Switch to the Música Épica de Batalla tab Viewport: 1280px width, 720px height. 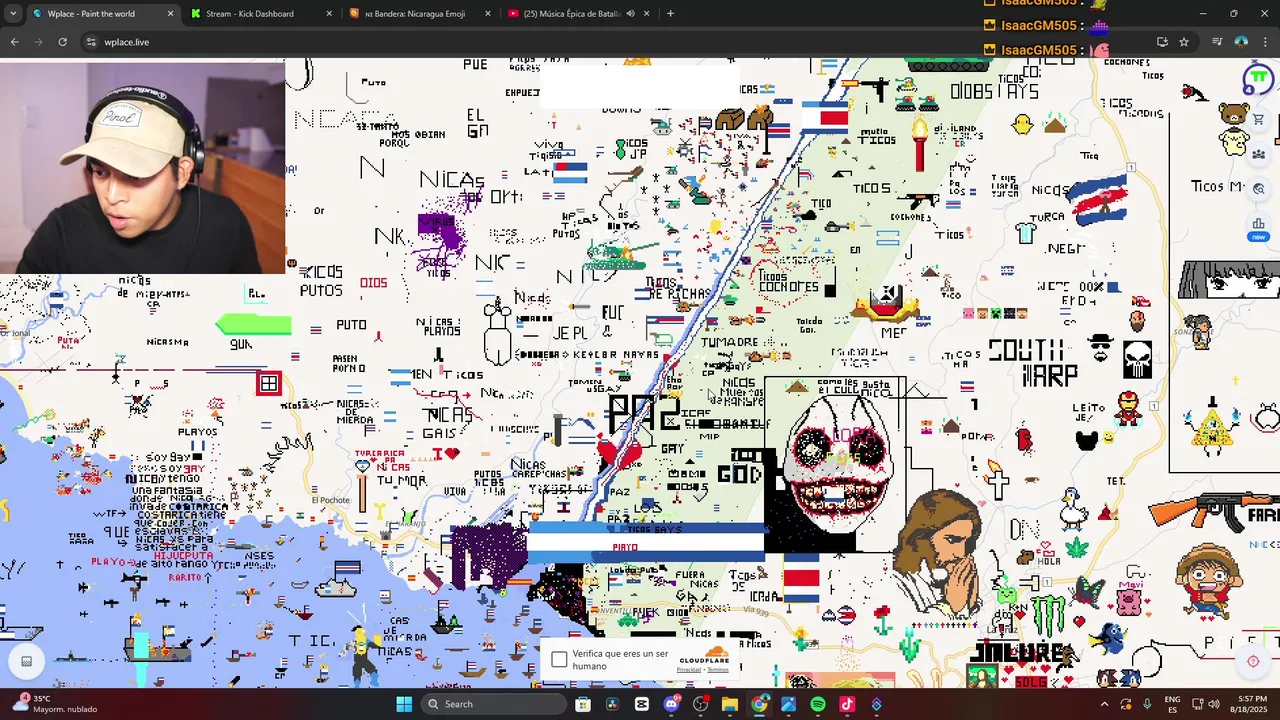click(x=572, y=13)
